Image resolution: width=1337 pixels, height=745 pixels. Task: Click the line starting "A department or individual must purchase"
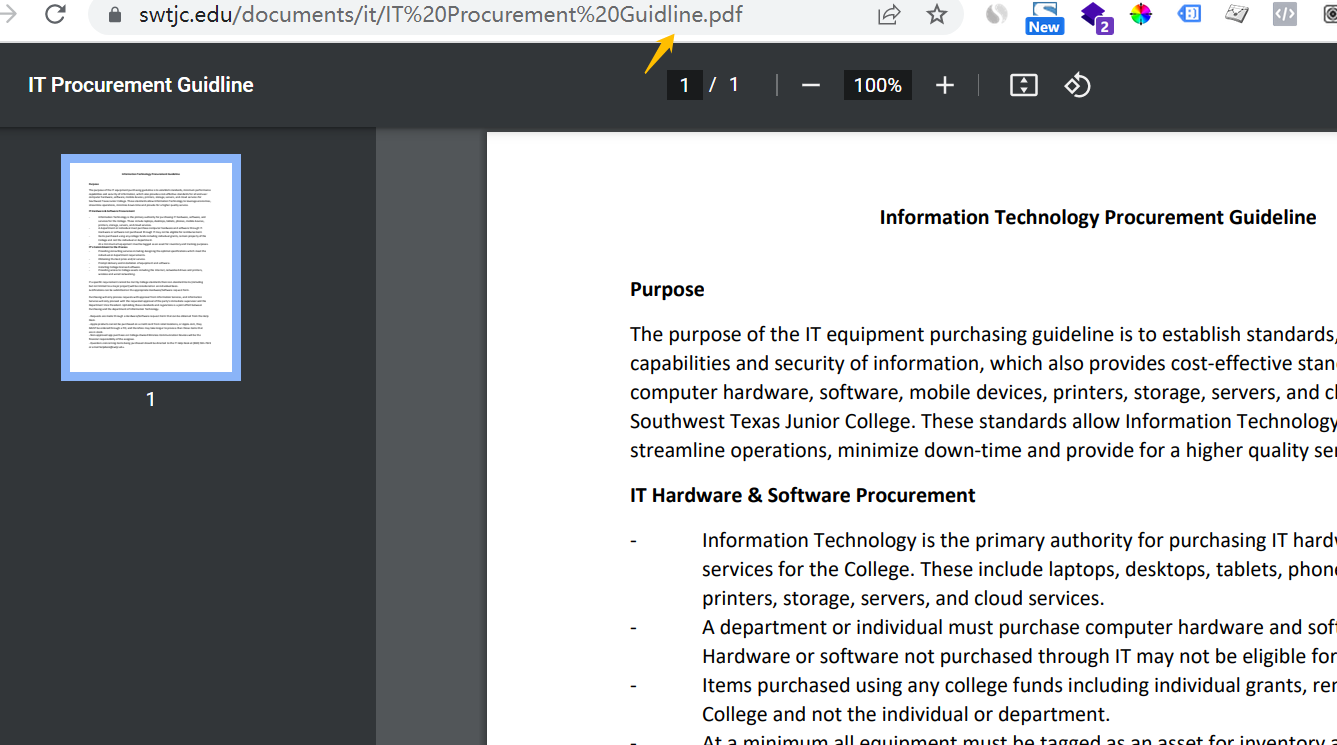1019,627
